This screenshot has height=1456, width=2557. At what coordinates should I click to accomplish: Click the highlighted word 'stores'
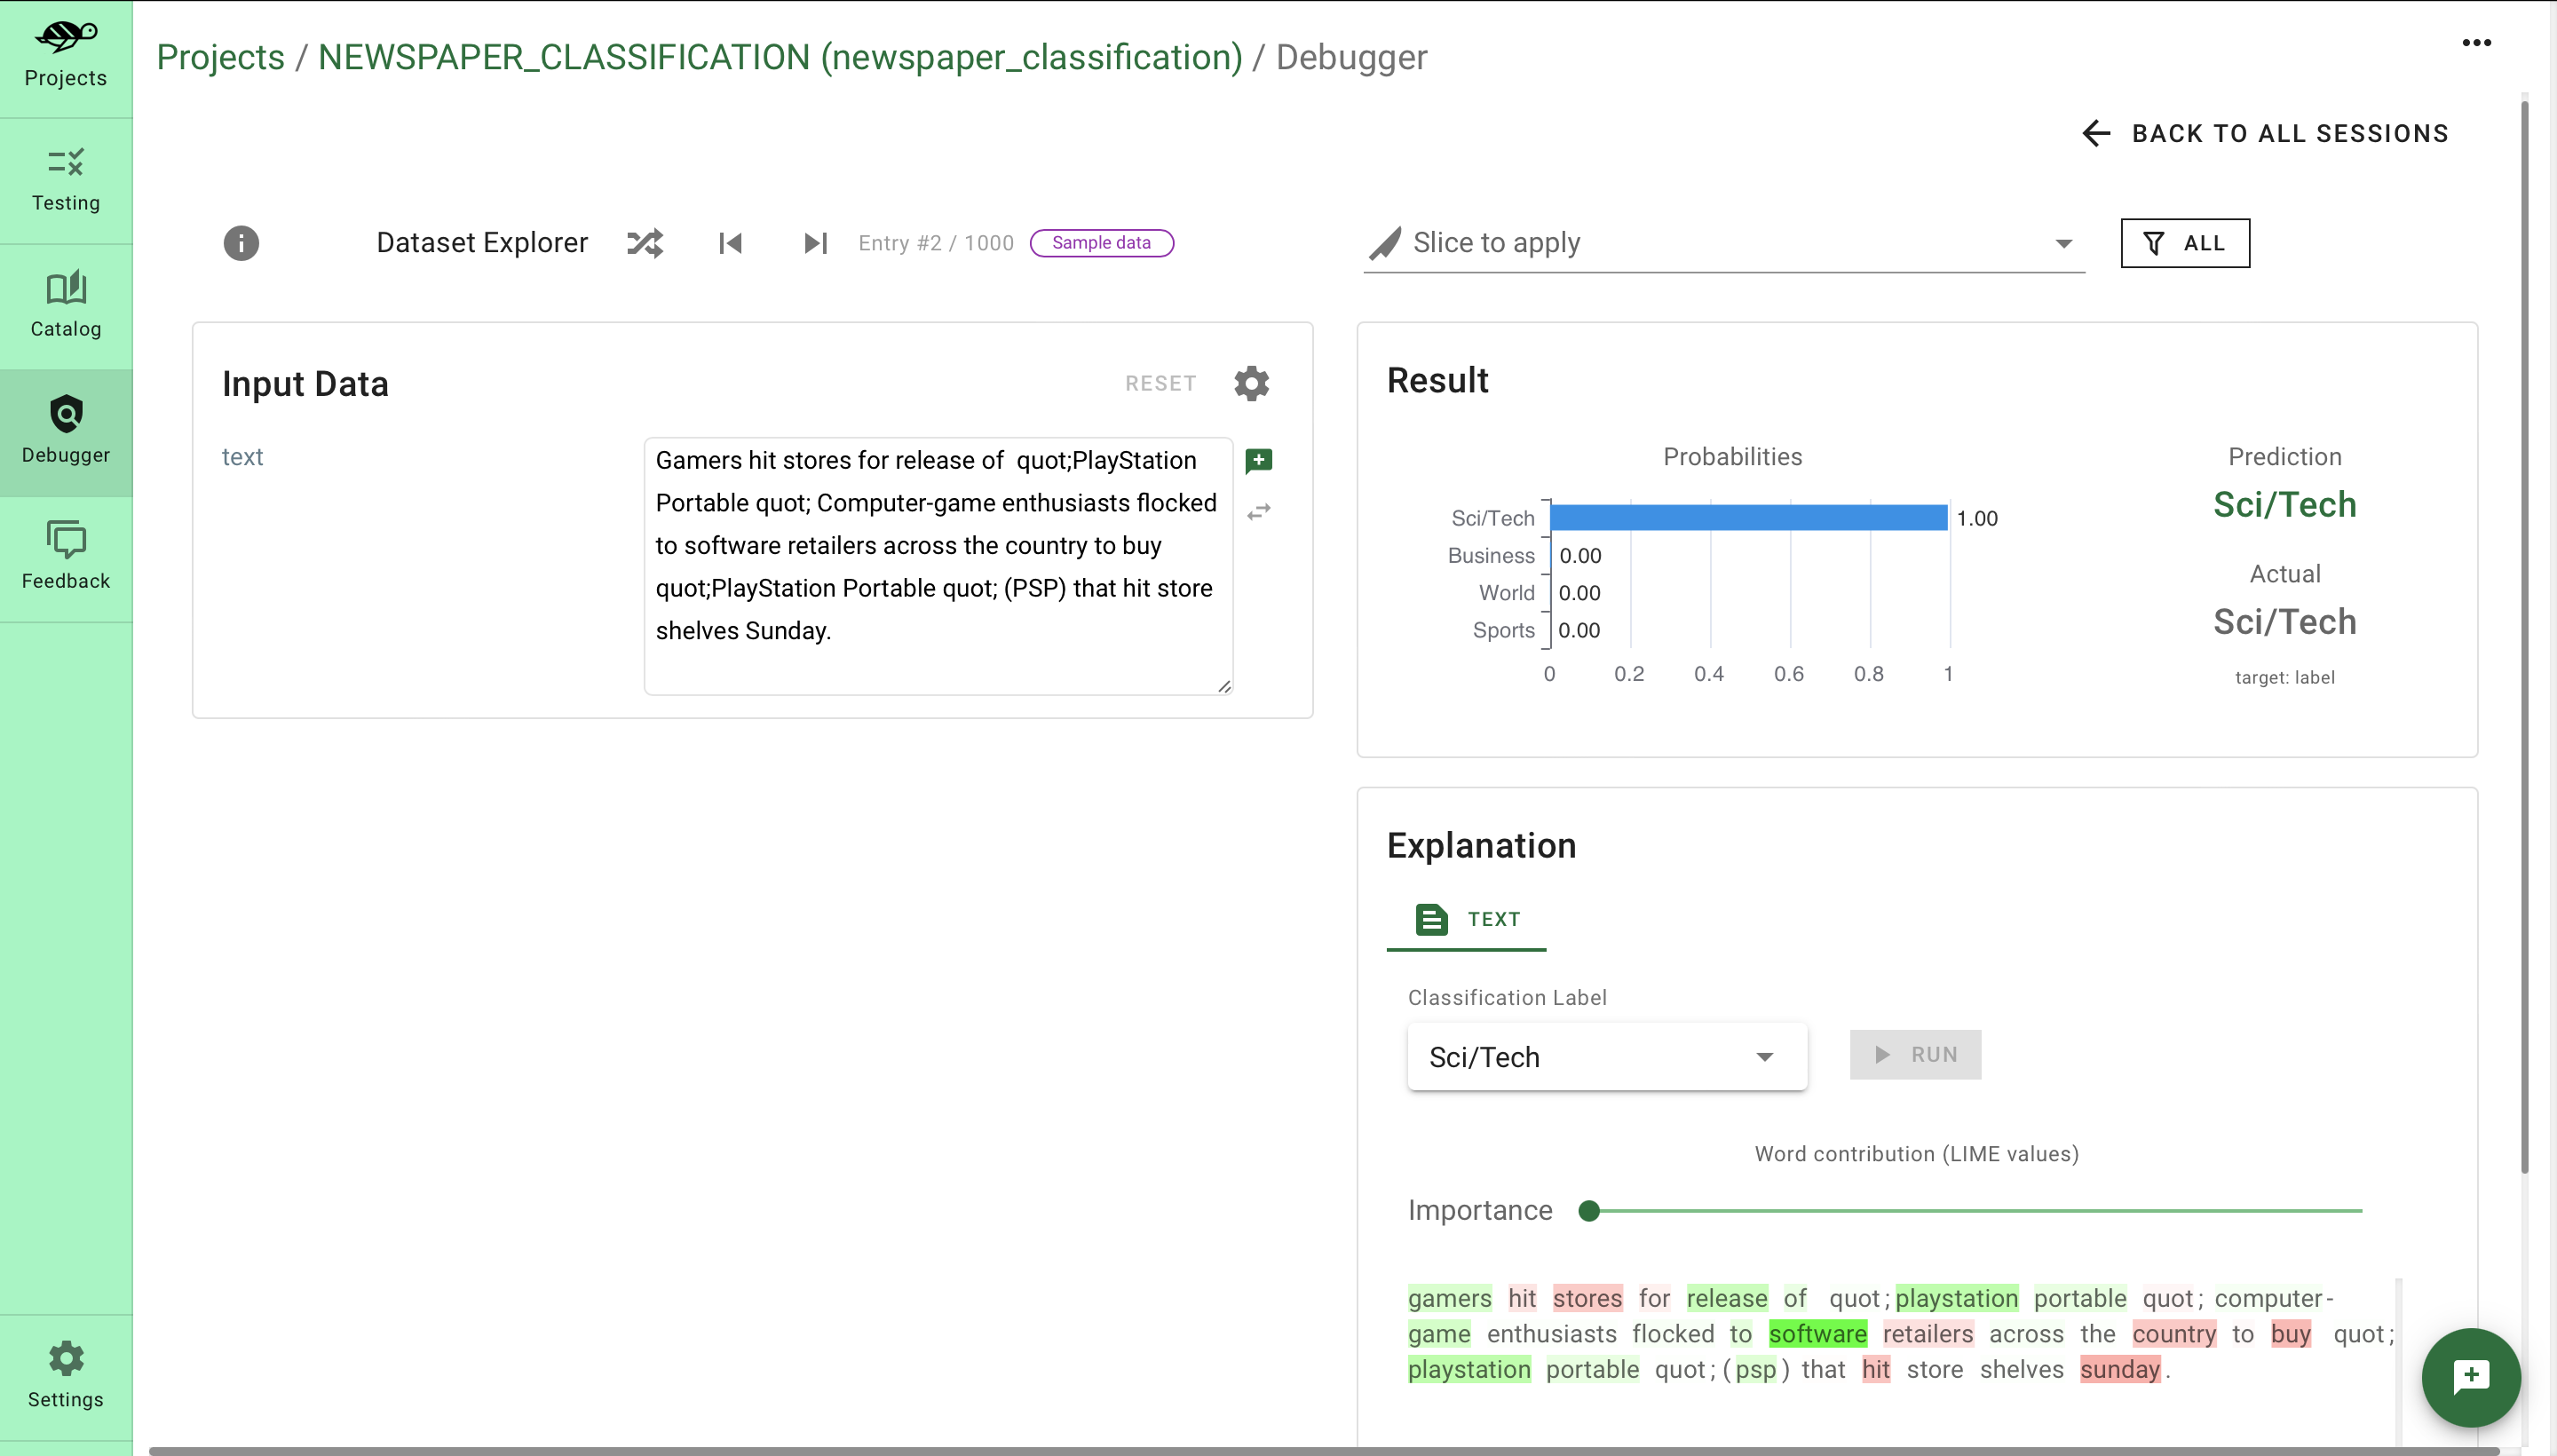click(1587, 1298)
